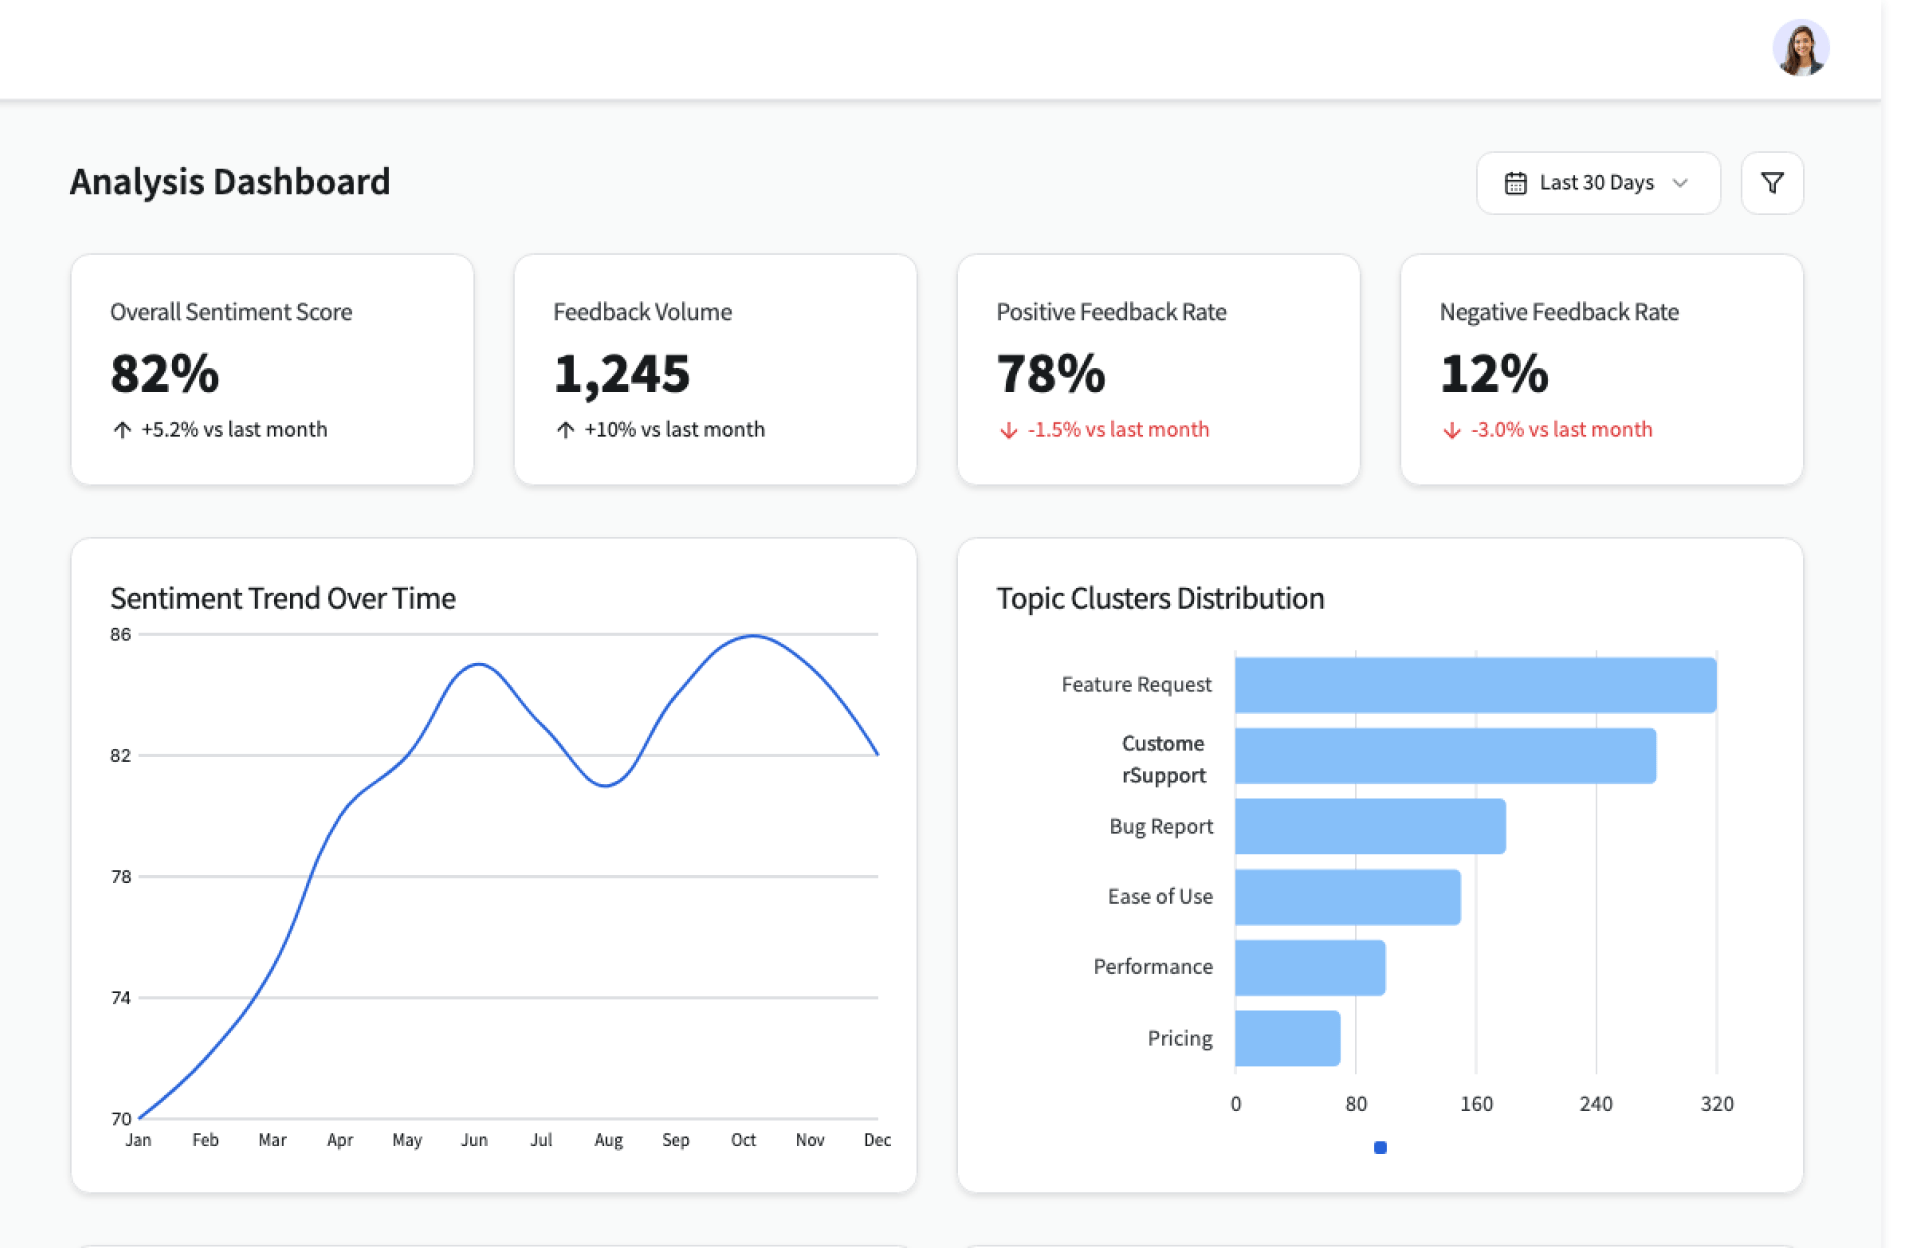Click the Feedback Volume 1,245 card

[x=715, y=370]
